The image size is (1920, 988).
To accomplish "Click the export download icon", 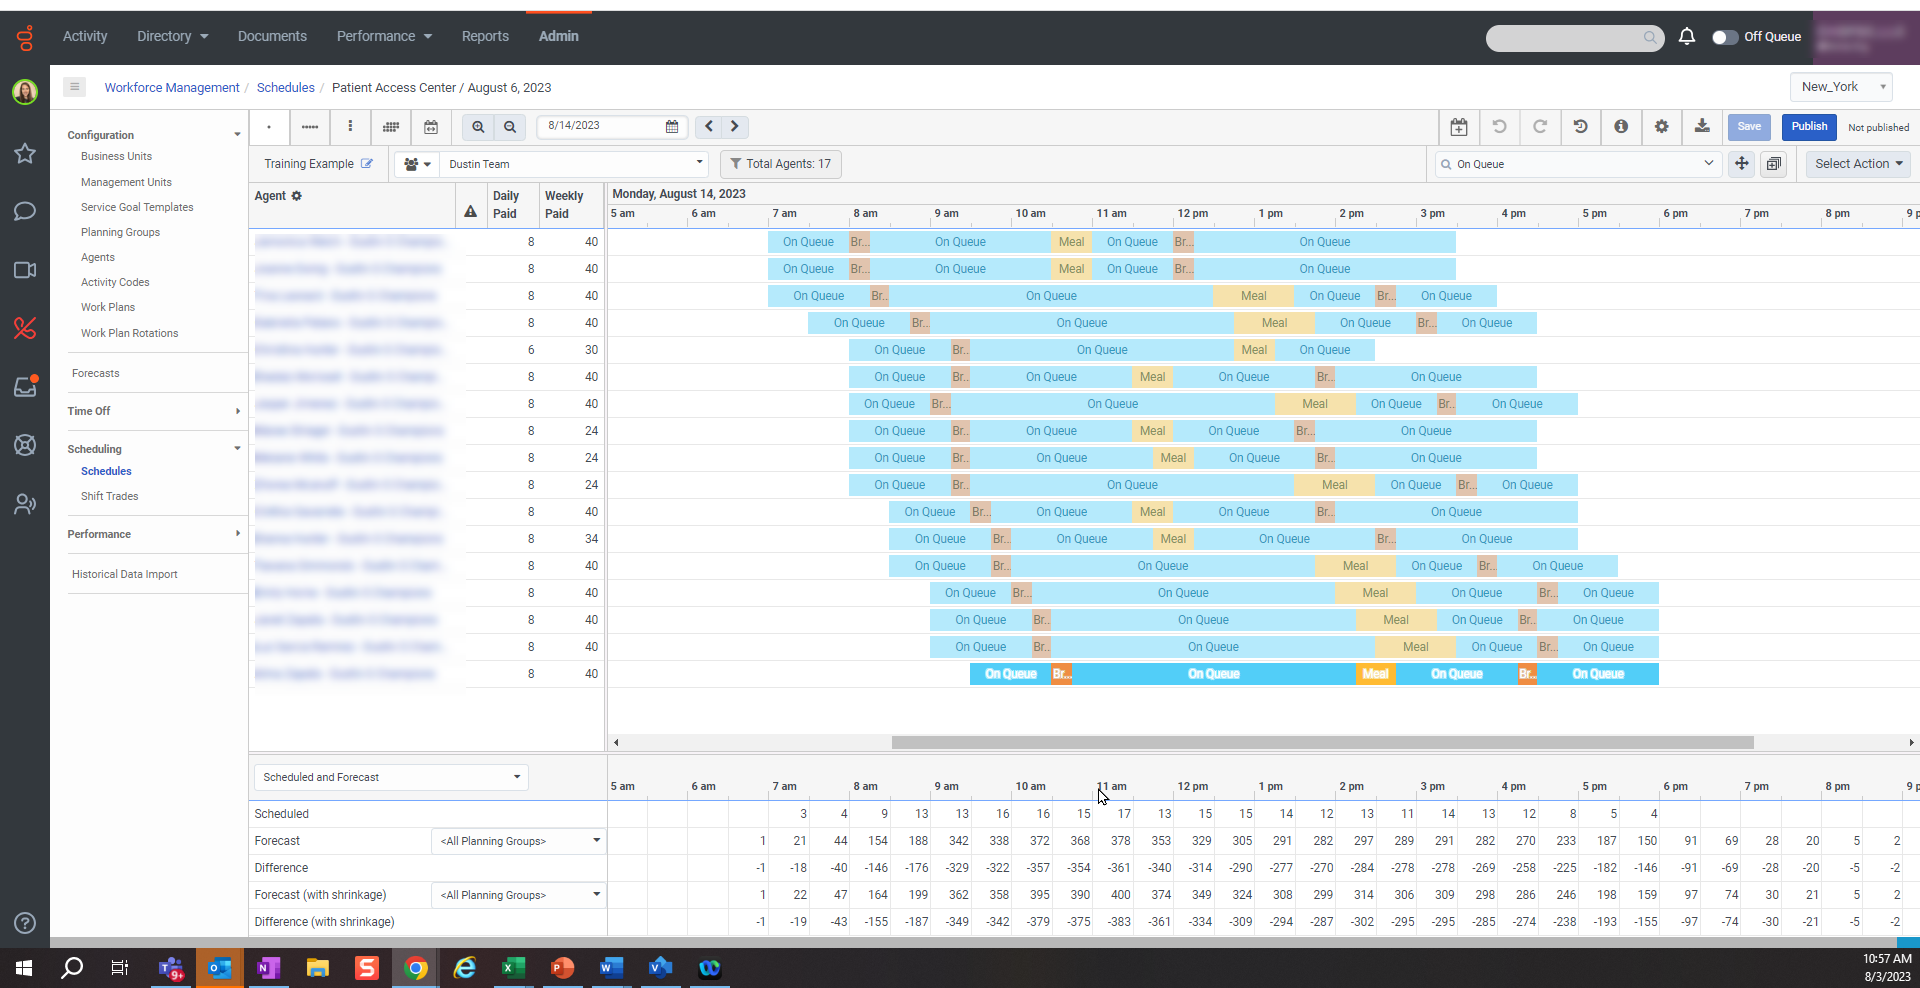I will 1702,127.
